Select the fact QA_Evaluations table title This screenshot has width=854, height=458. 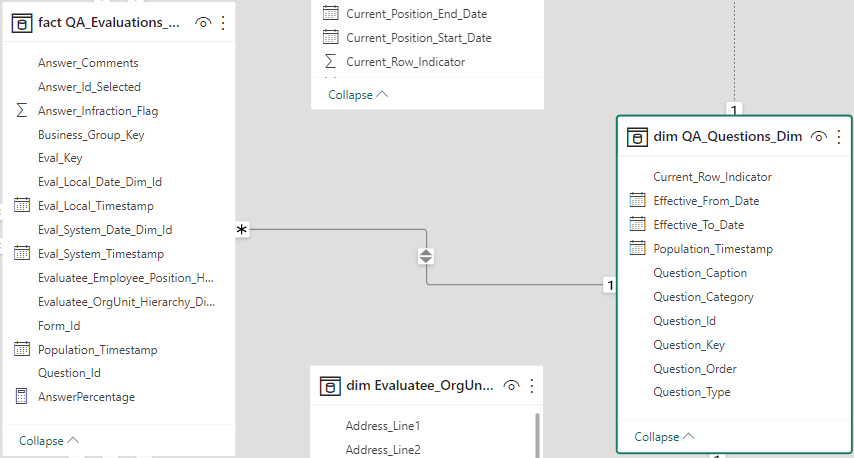[108, 23]
